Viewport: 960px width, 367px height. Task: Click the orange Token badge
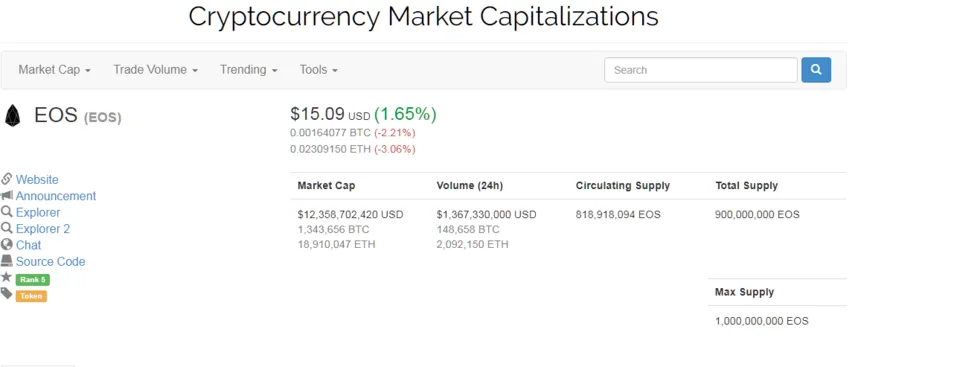(x=31, y=296)
